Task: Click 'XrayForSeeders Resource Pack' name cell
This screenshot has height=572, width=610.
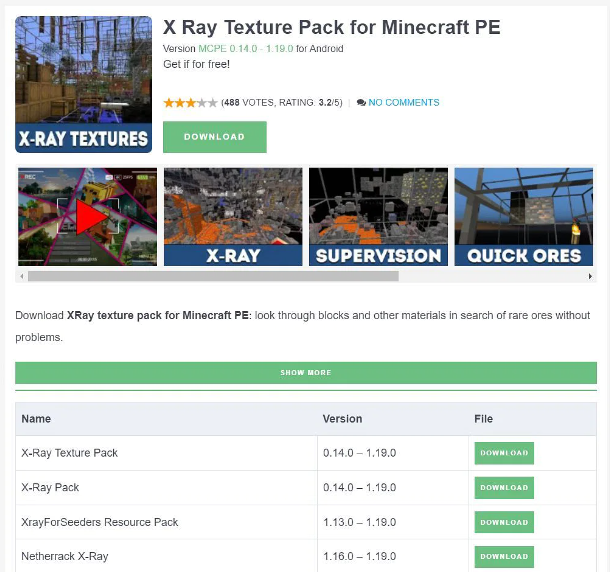Action: pyautogui.click(x=167, y=522)
